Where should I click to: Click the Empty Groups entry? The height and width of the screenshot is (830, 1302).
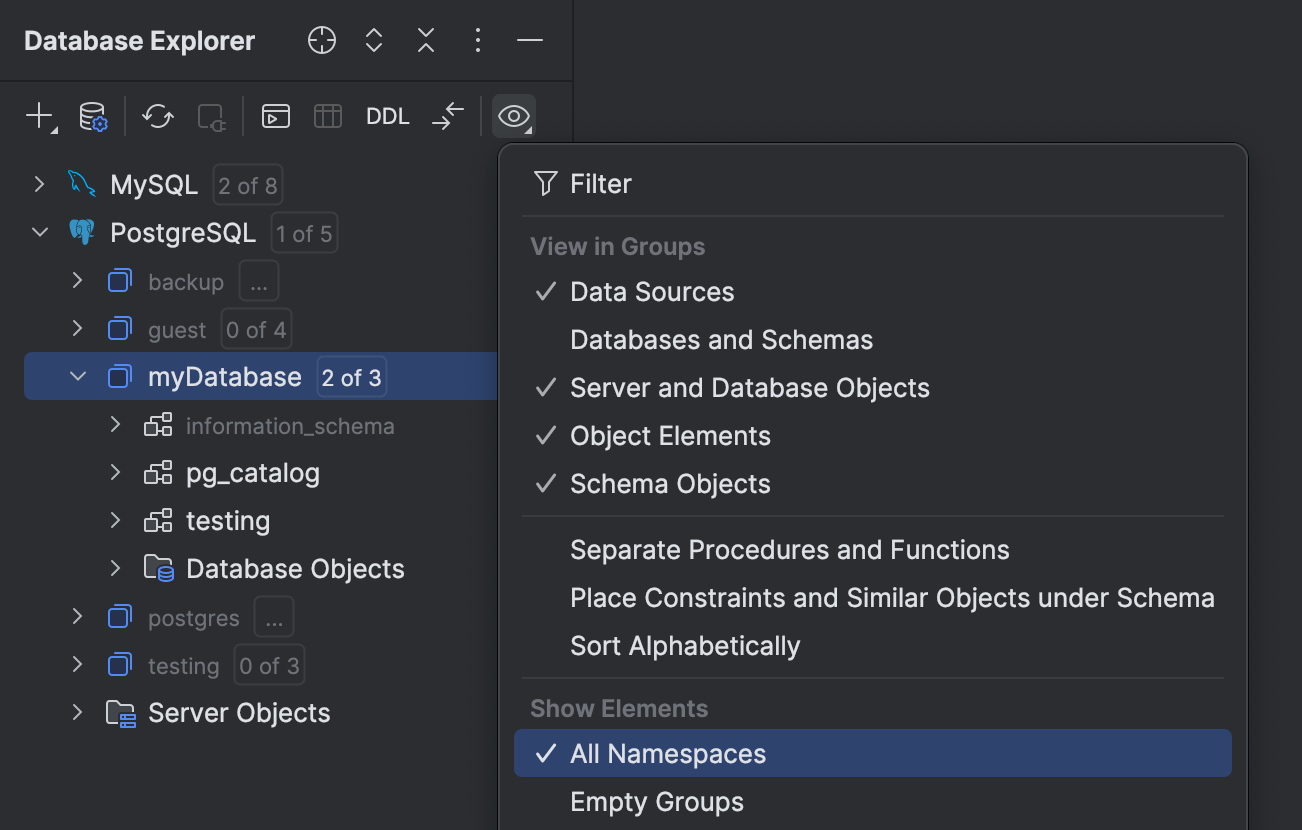coord(656,801)
